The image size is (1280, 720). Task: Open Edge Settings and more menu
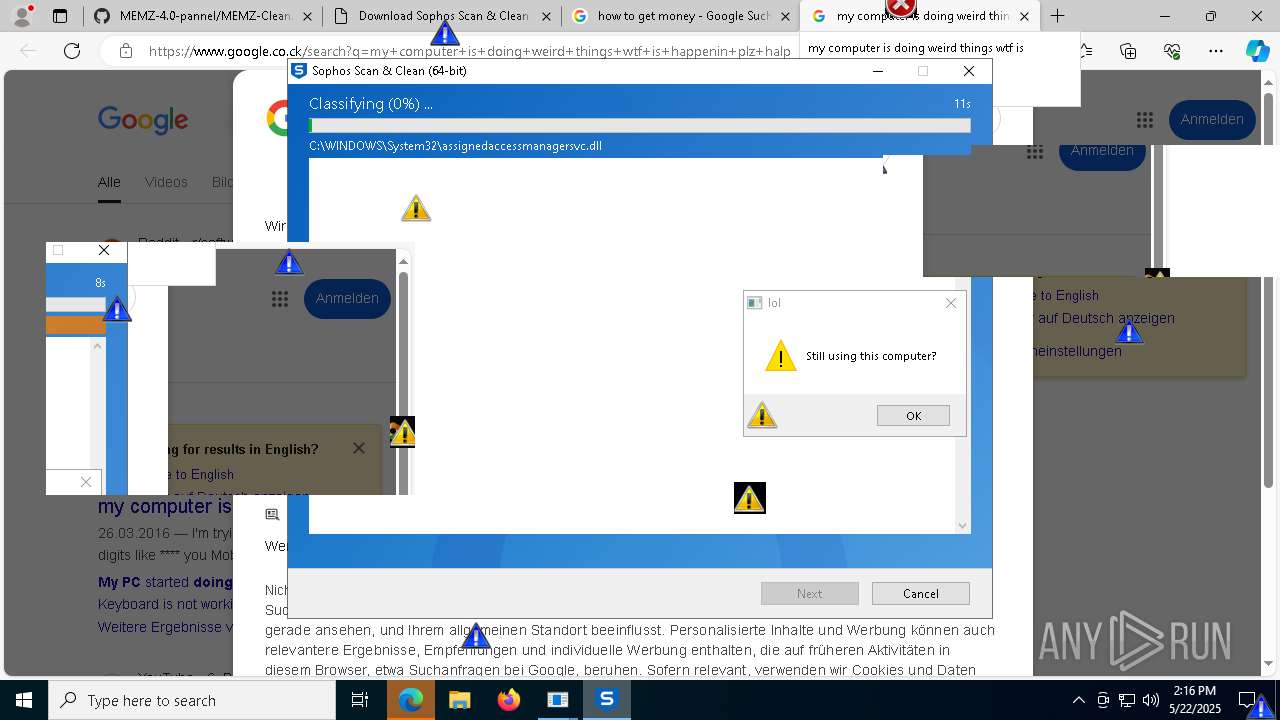[1215, 51]
